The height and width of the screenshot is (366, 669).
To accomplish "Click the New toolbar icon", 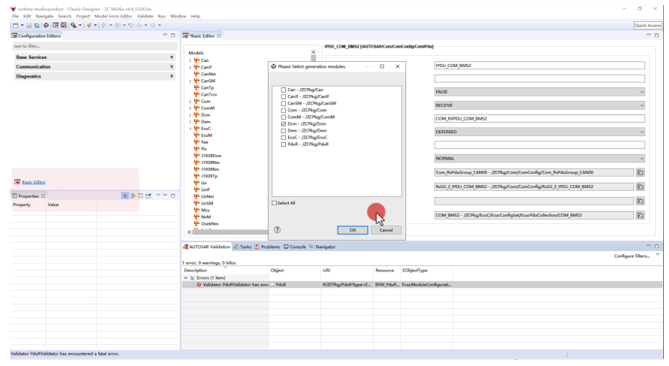I will (x=16, y=25).
